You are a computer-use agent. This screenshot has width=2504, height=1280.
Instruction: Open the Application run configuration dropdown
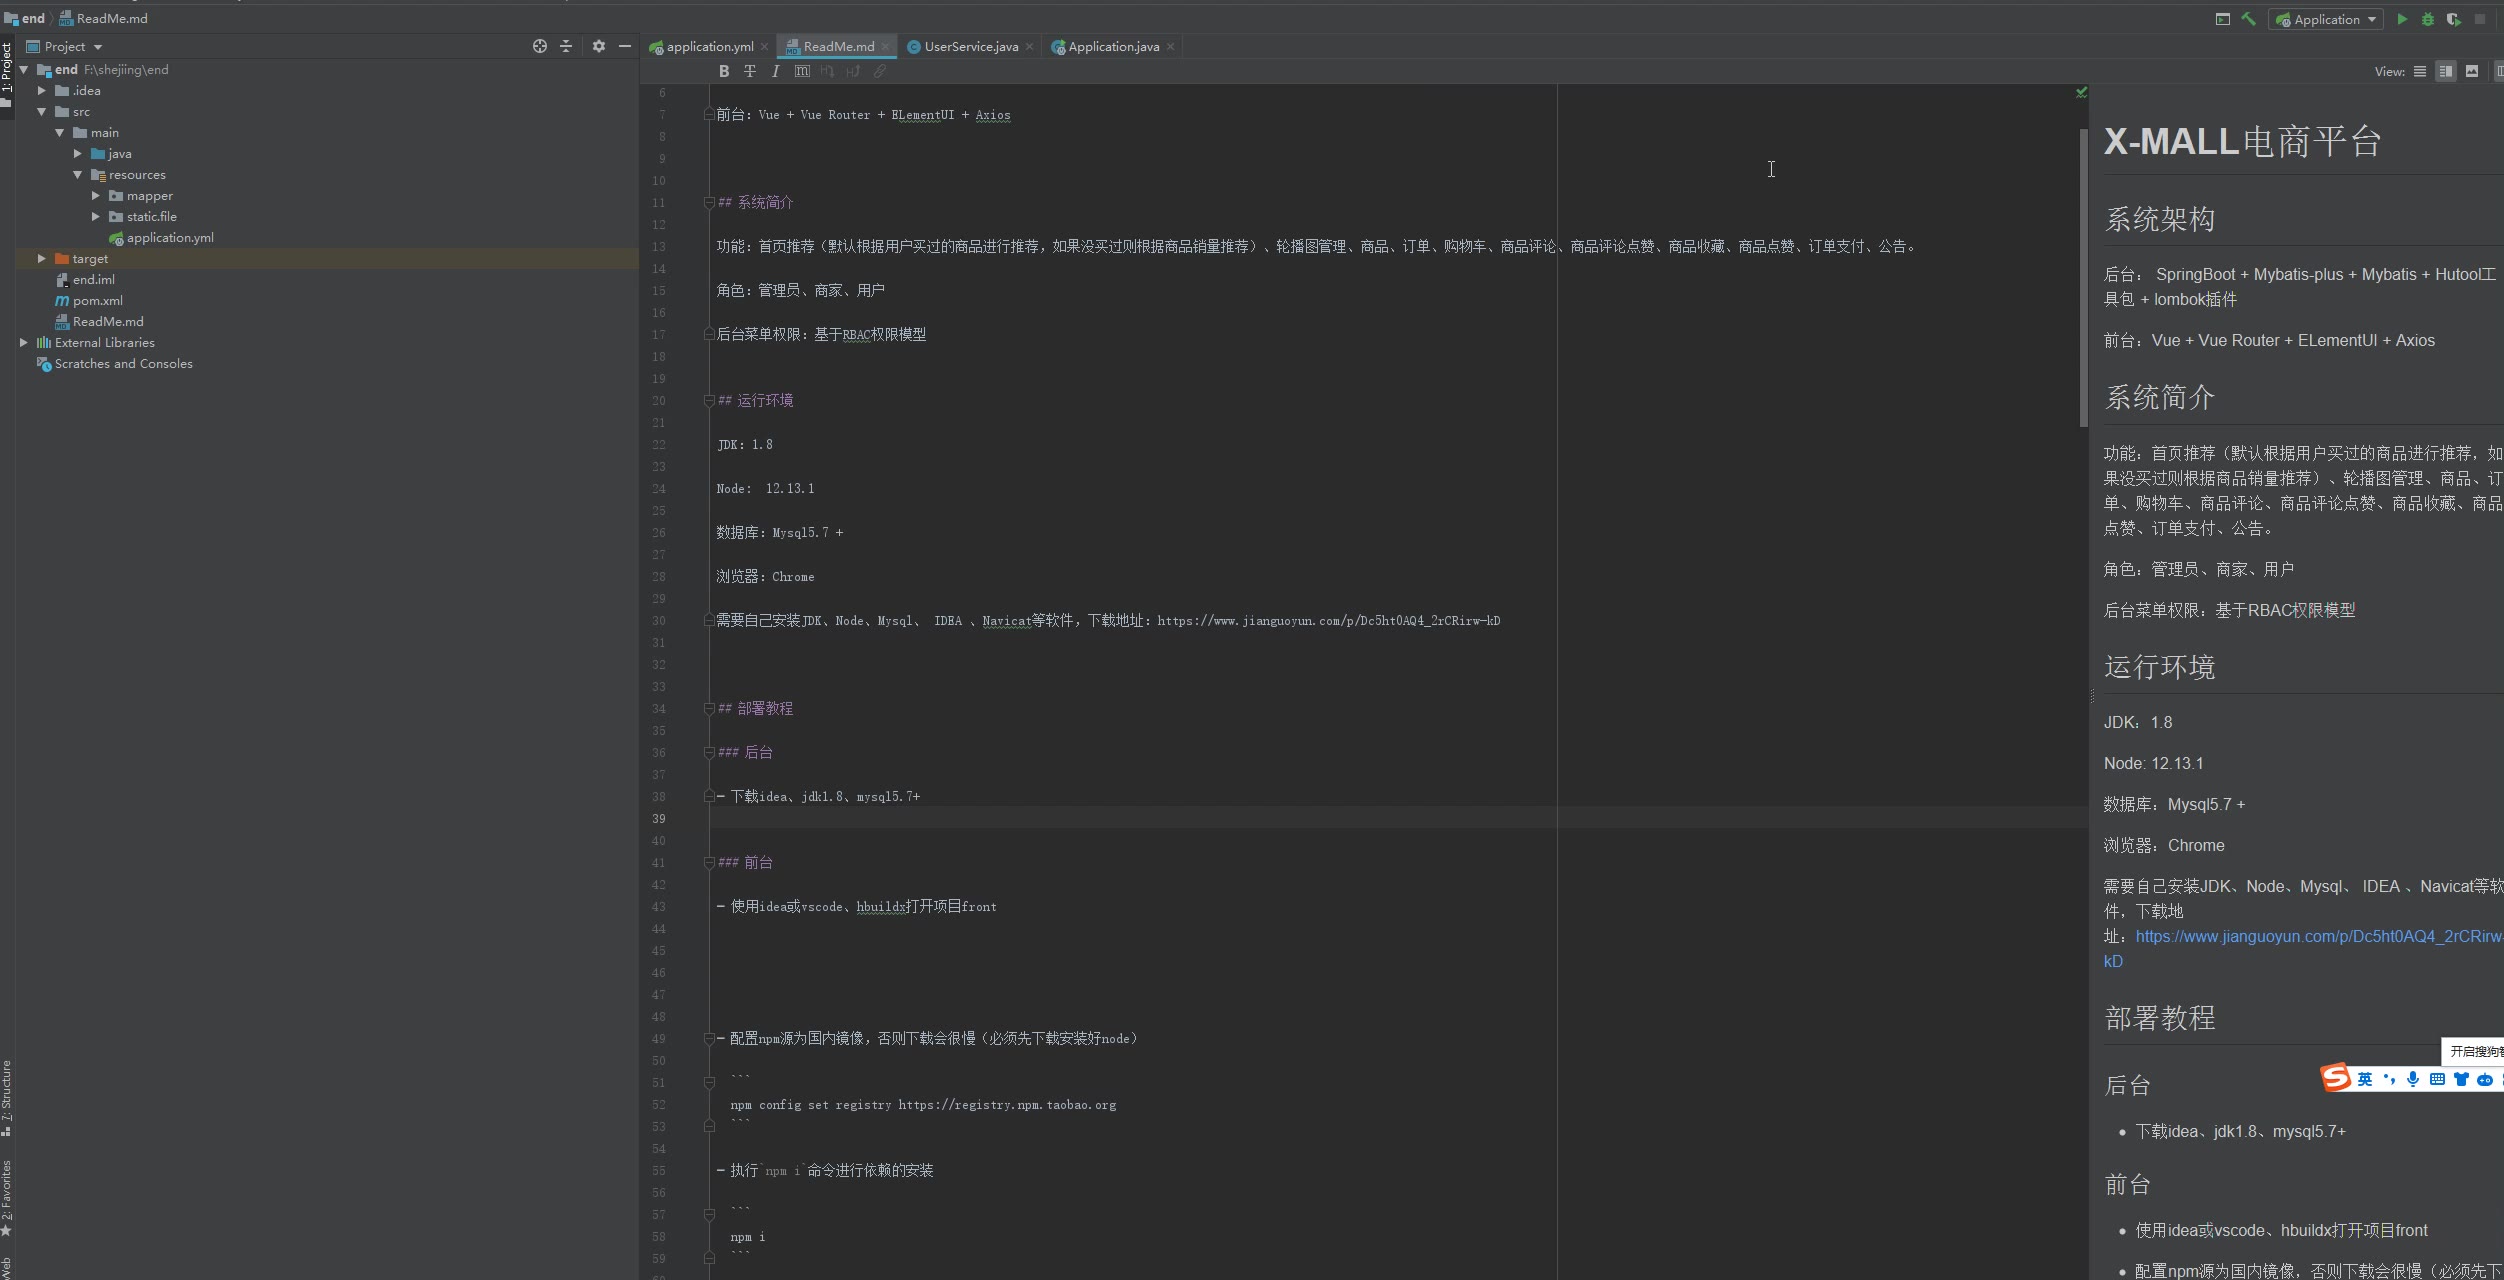tap(2326, 19)
